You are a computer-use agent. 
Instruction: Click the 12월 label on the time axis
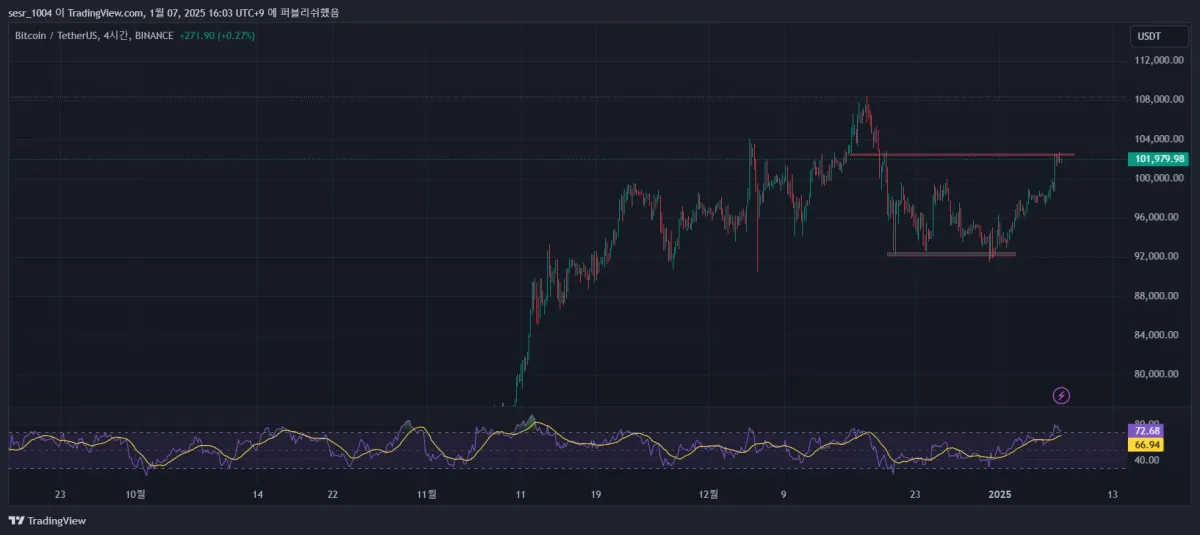pos(707,494)
